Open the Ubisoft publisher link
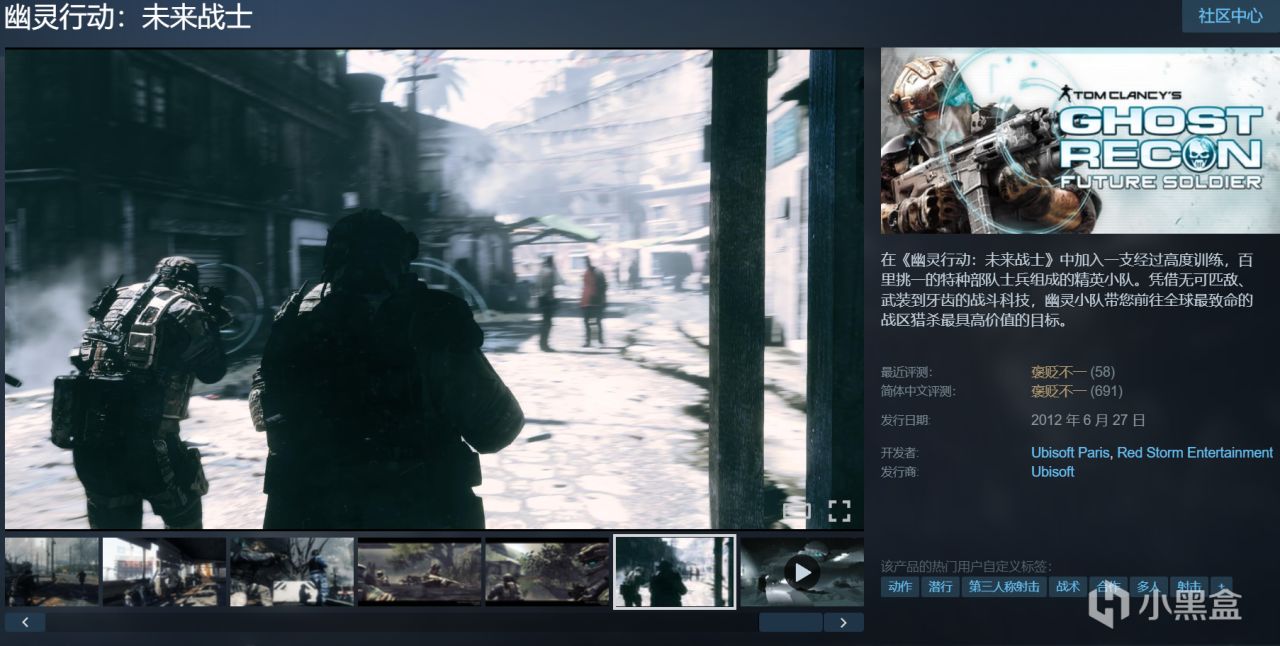1280x646 pixels. coord(1053,472)
